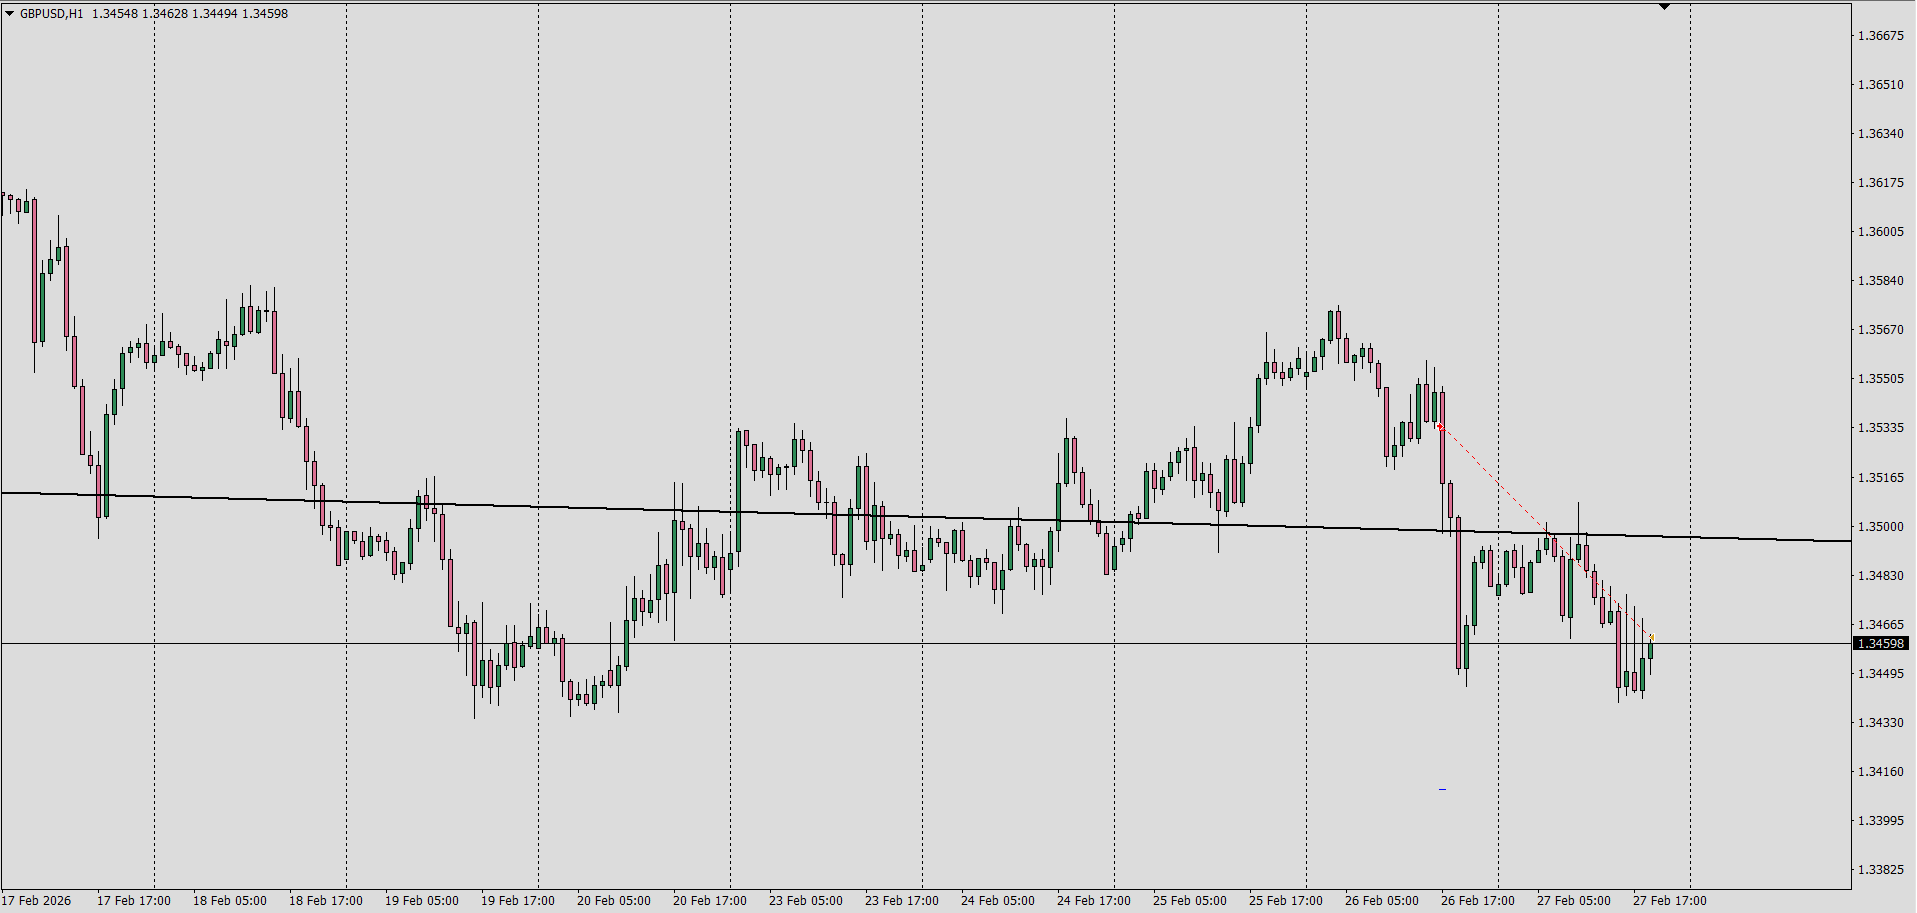Click the 1.35335 price scale label
Image resolution: width=1917 pixels, height=913 pixels.
[x=1881, y=428]
